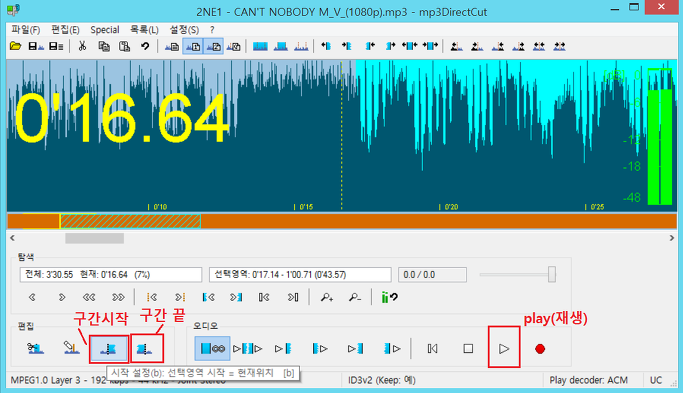Play up to selection start button
The height and width of the screenshot is (393, 683).
283,349
